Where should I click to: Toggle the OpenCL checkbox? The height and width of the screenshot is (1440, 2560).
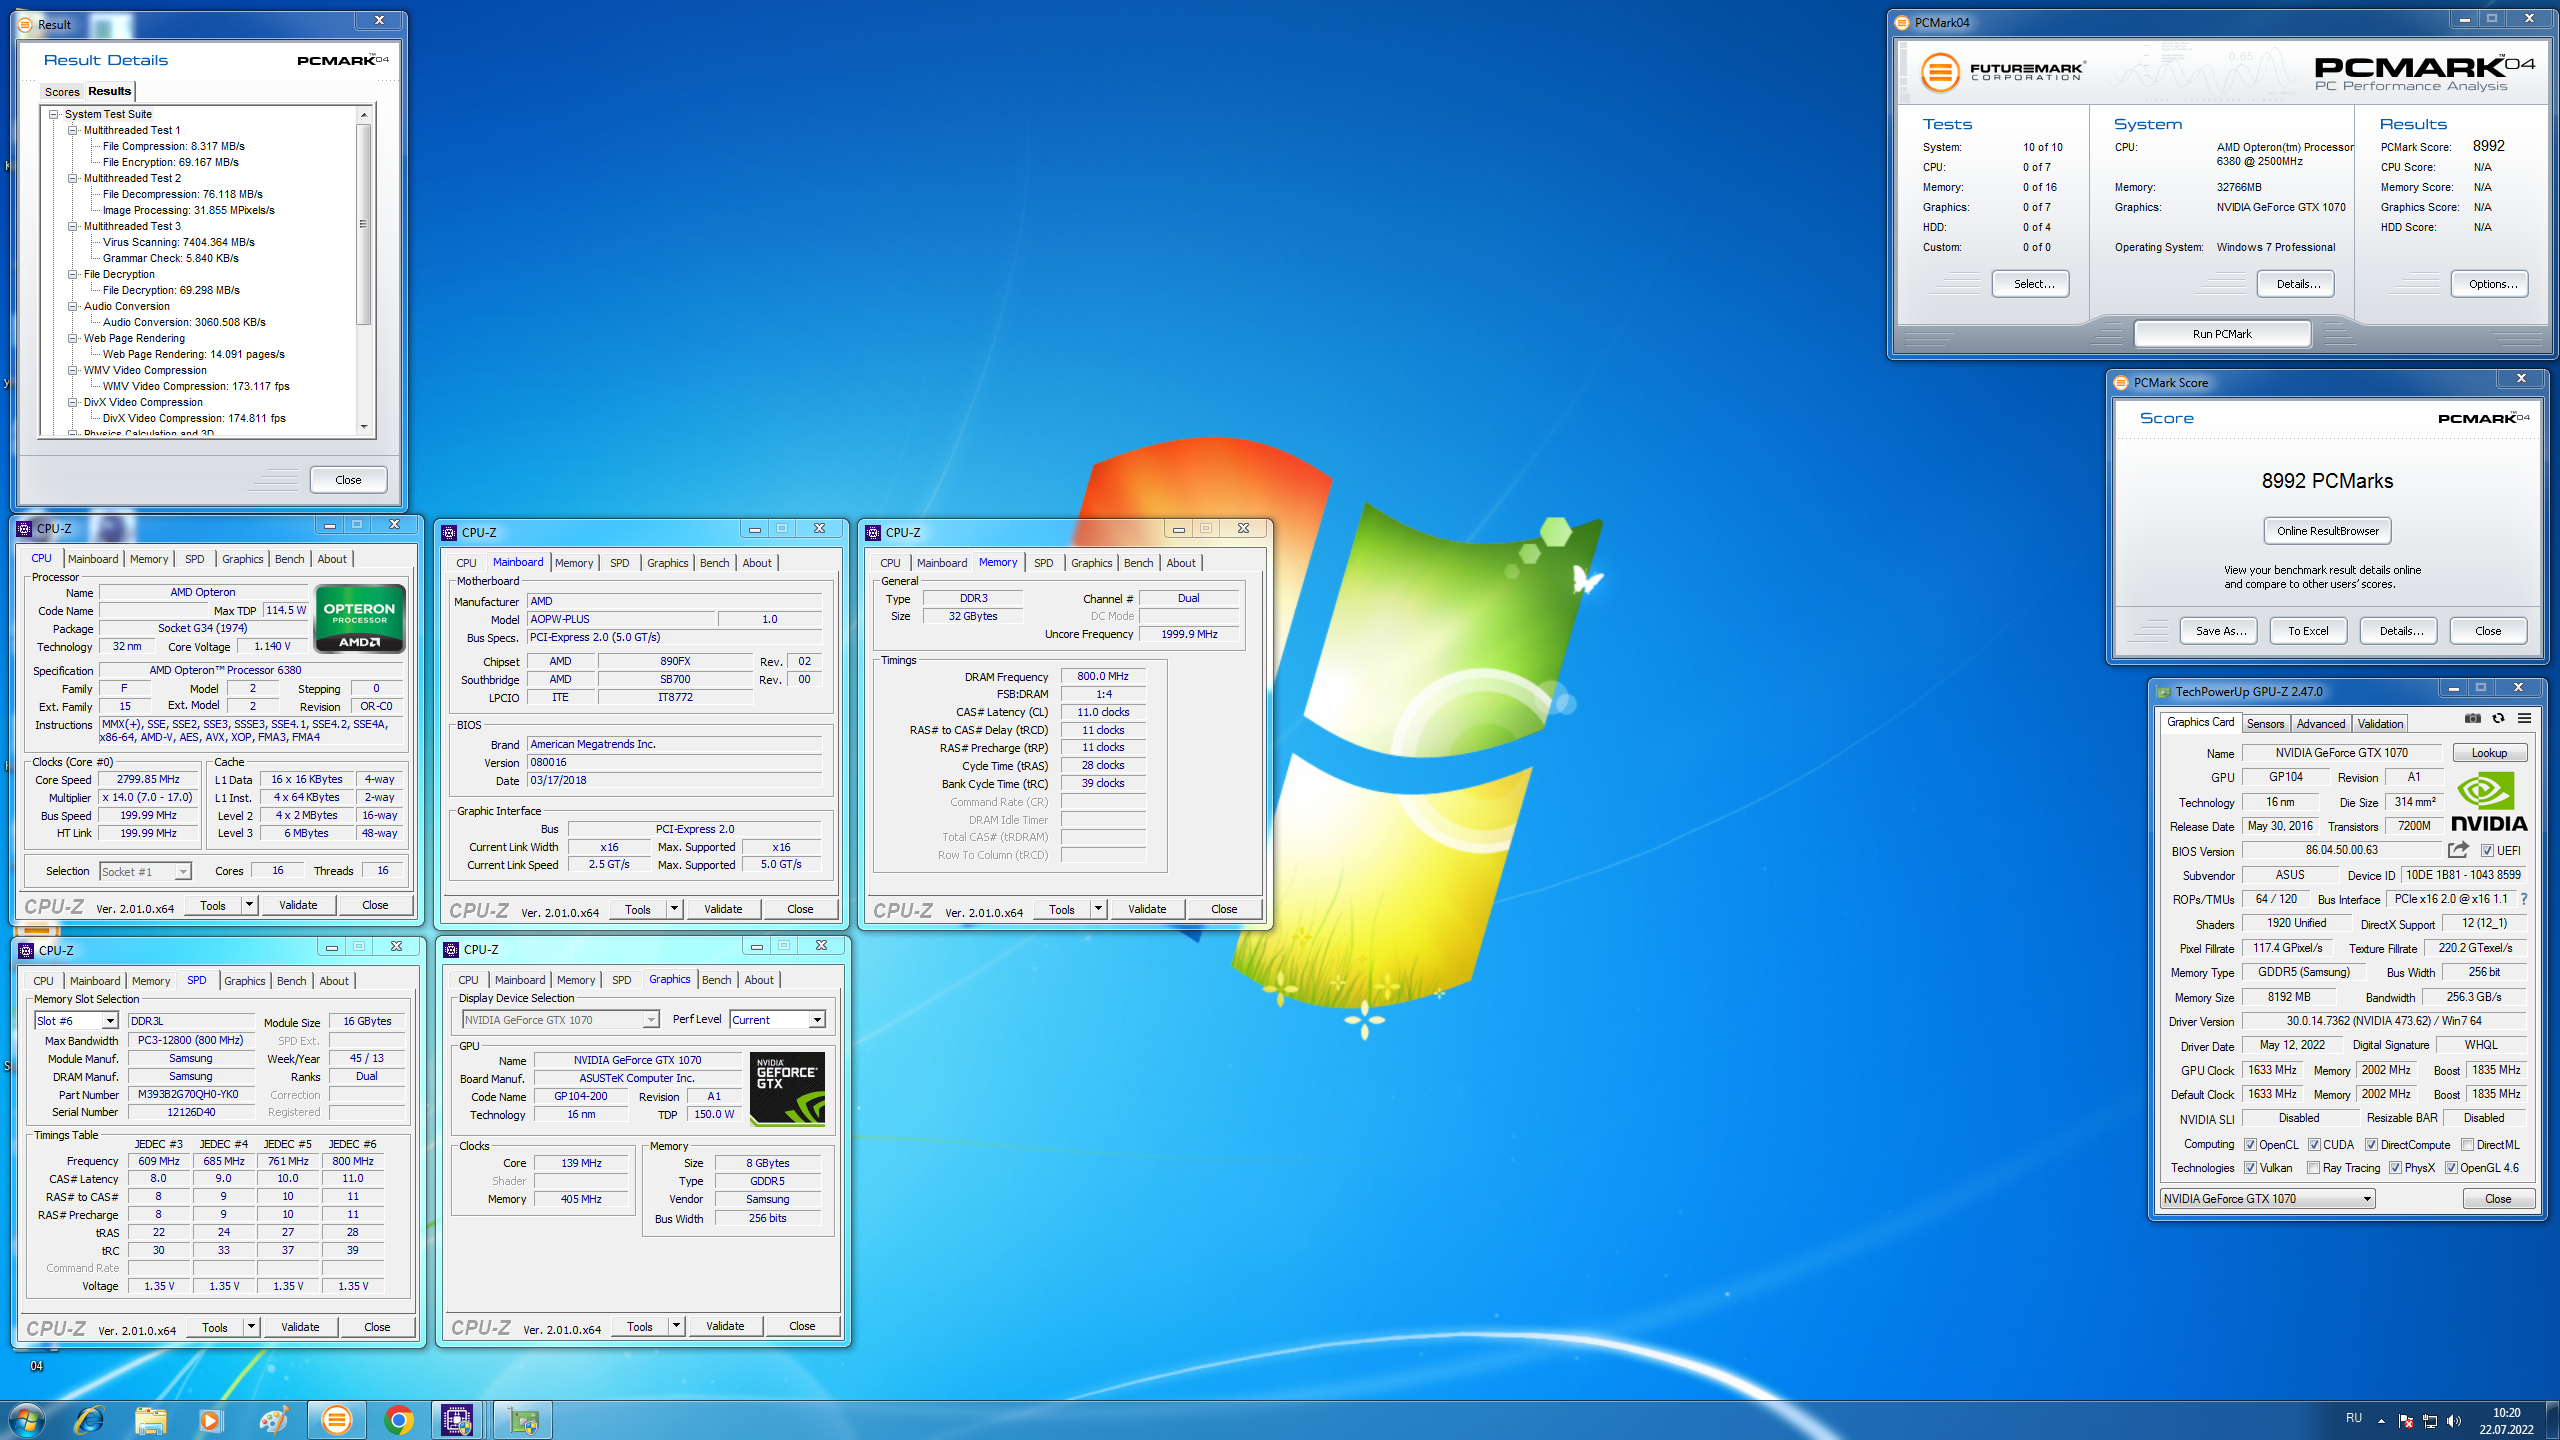[x=2250, y=1145]
